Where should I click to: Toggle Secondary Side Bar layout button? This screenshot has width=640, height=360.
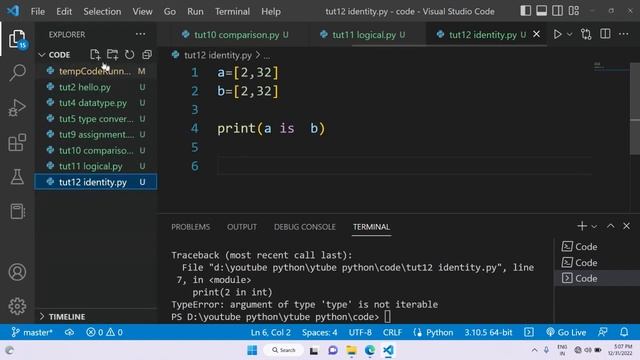click(558, 11)
